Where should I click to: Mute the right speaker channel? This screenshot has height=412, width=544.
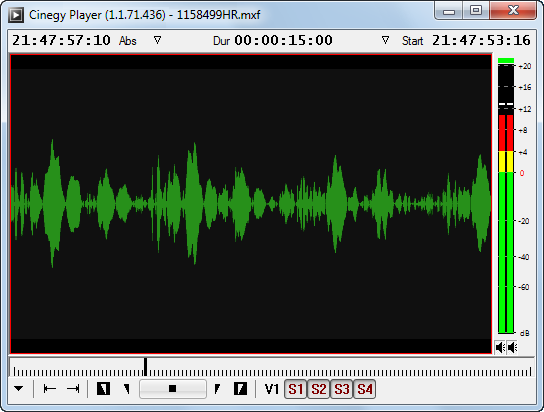(512, 347)
